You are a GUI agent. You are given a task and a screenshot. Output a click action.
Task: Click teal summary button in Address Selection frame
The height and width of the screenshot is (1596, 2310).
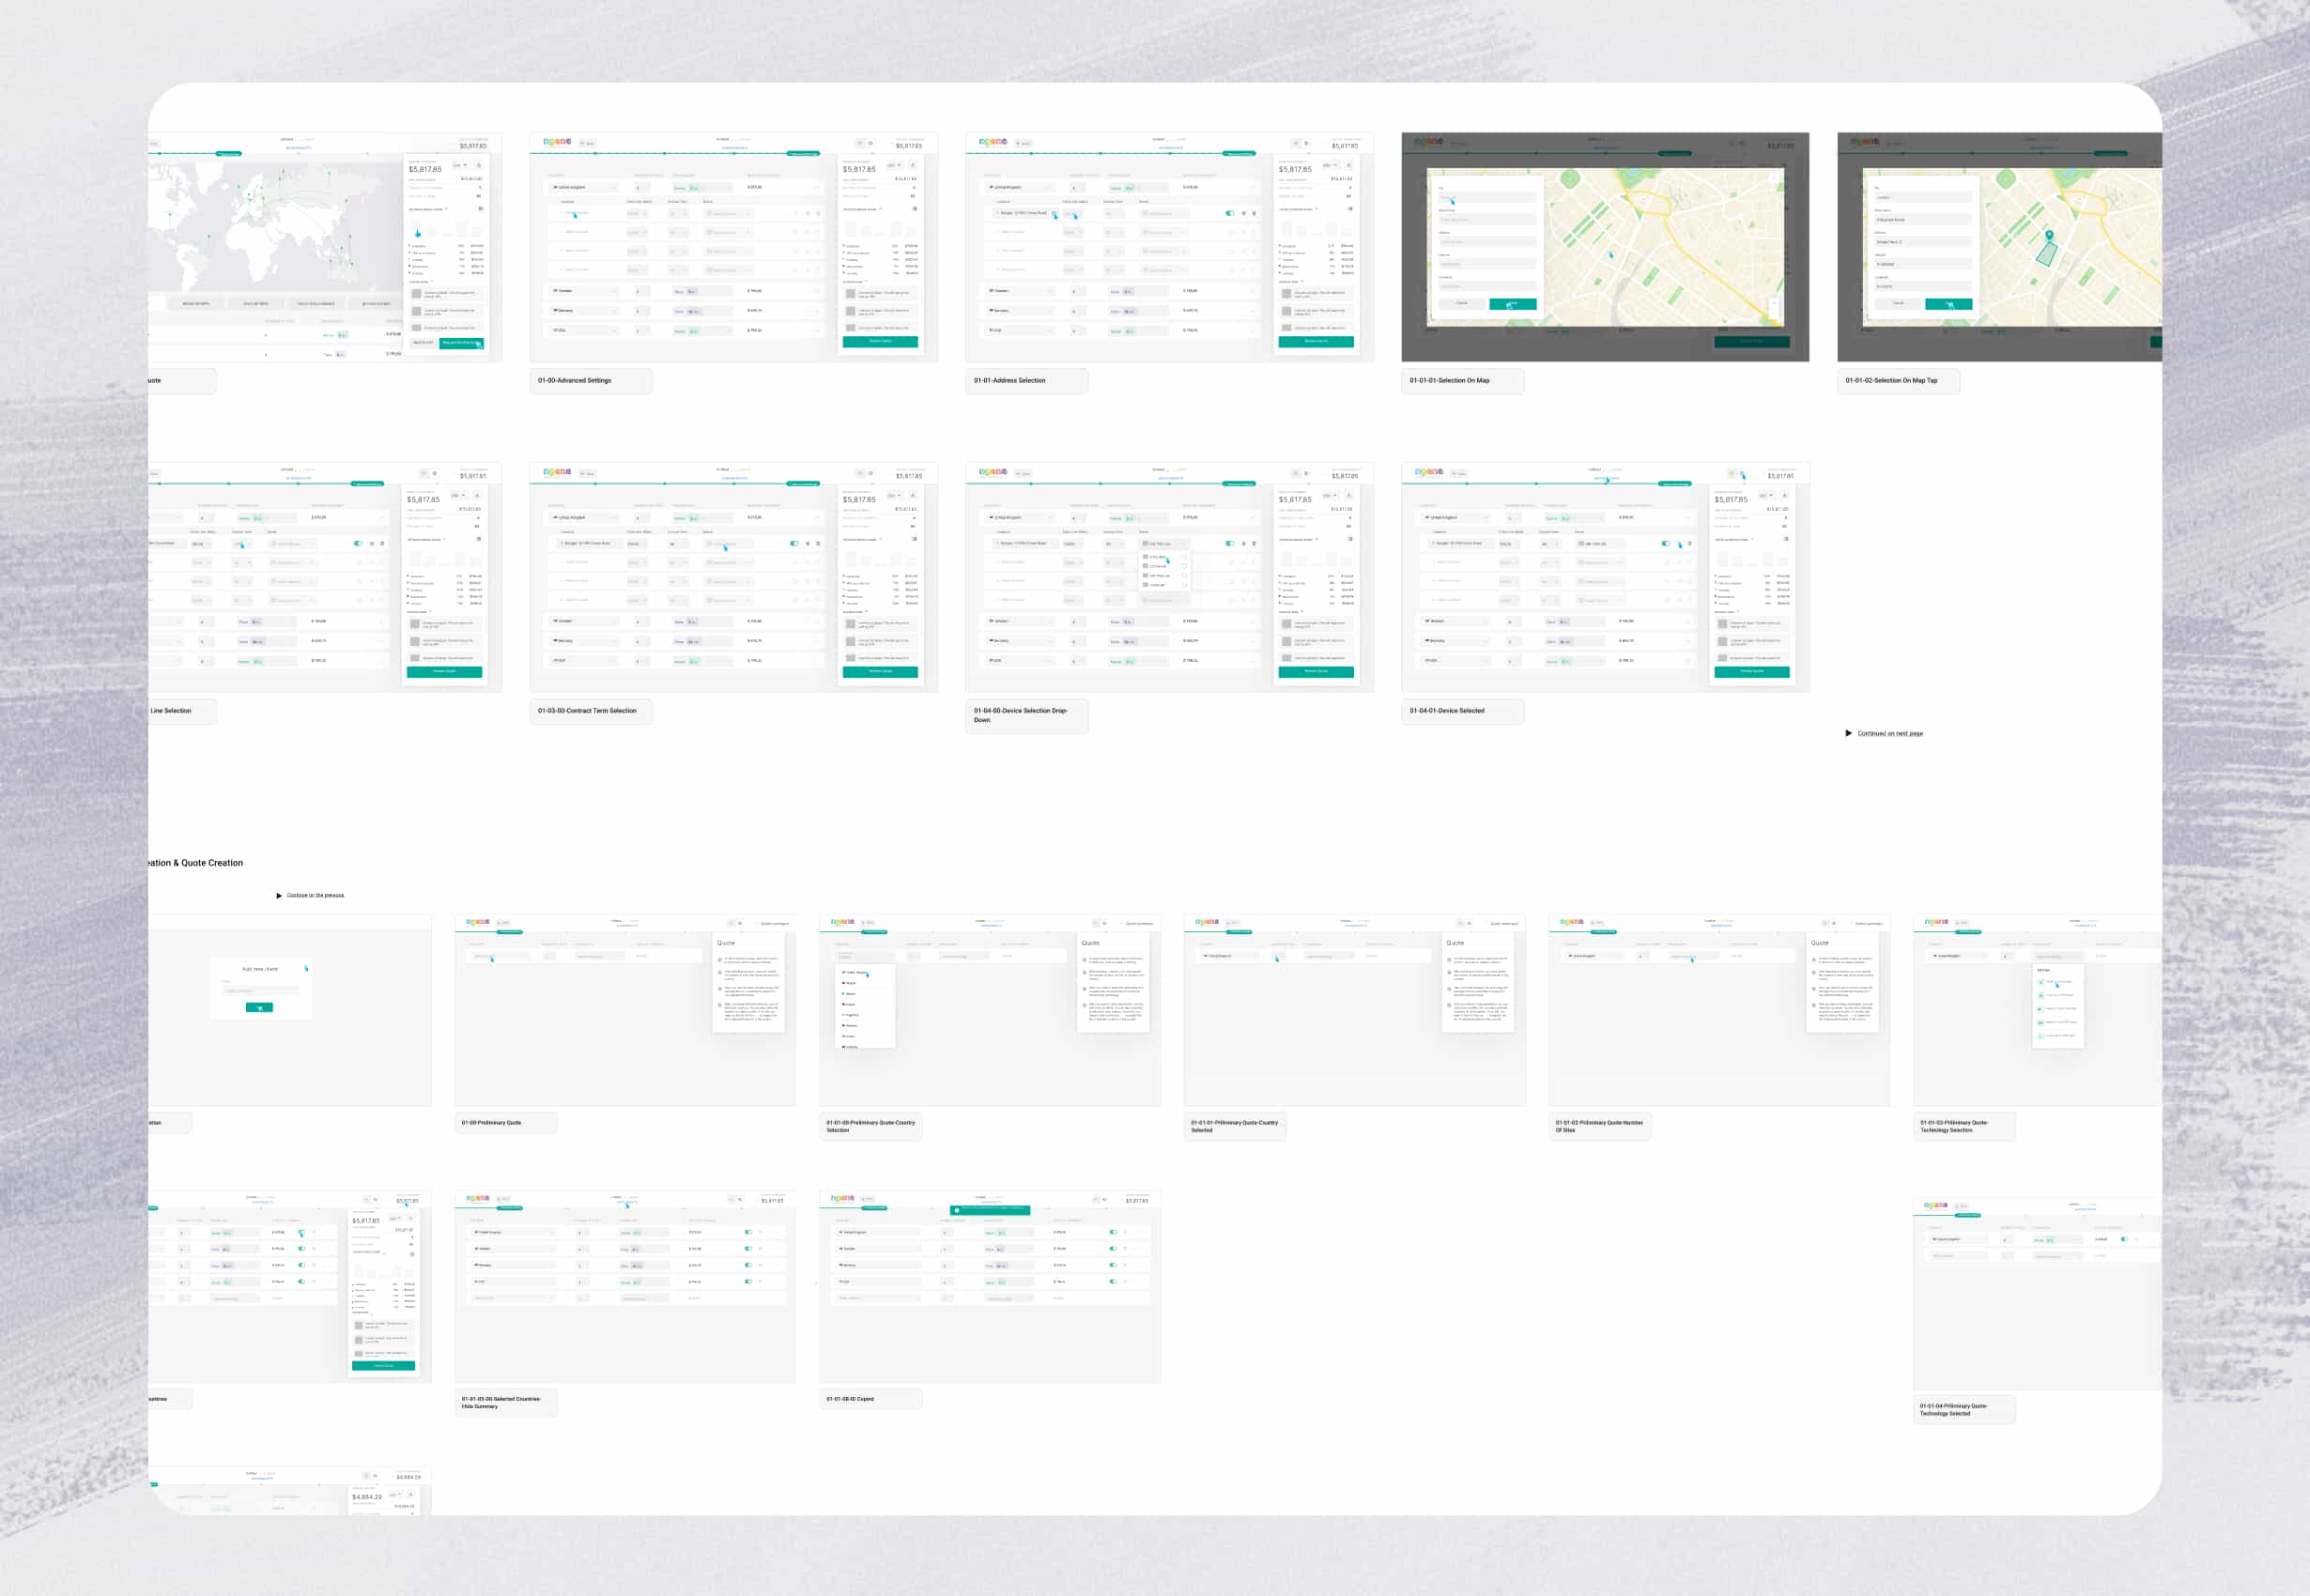pyautogui.click(x=1316, y=341)
